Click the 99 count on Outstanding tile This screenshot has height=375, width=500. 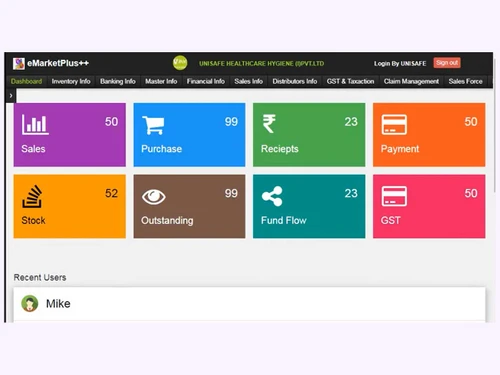(231, 193)
